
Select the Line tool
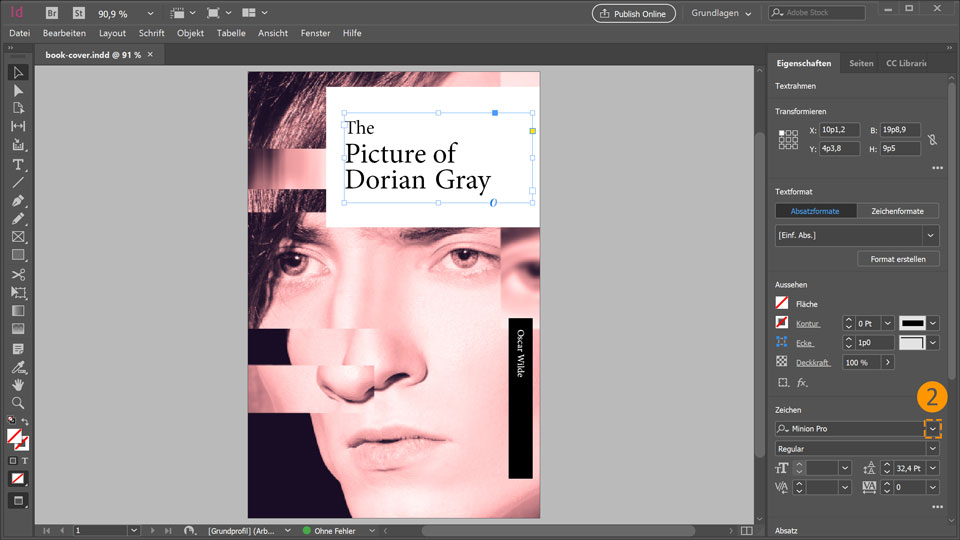tap(18, 182)
